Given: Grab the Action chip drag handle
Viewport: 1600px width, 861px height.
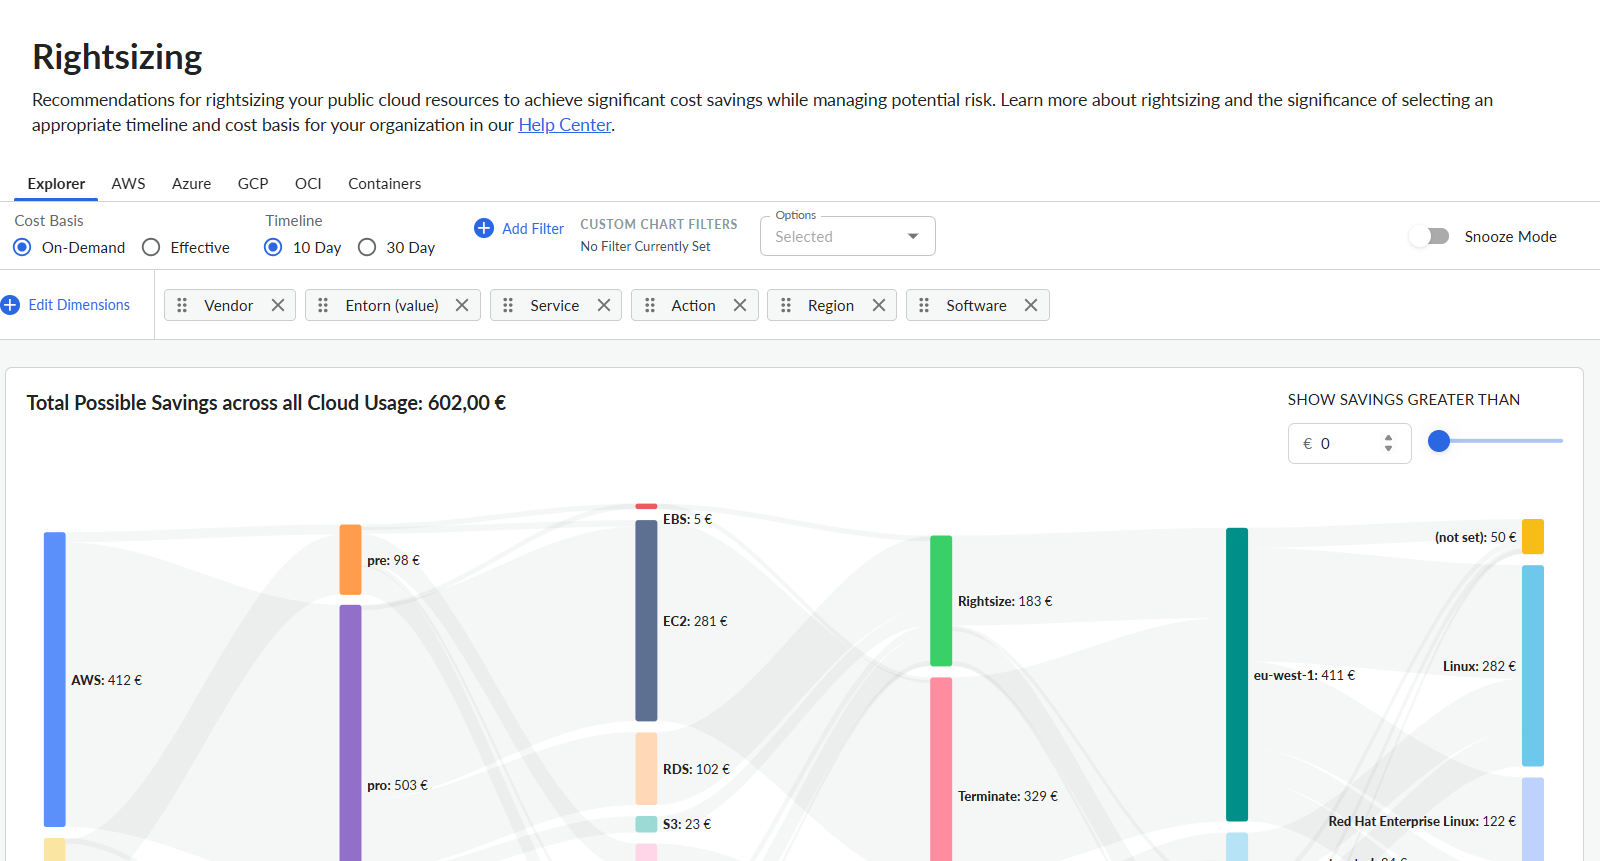Looking at the screenshot, I should 650,305.
